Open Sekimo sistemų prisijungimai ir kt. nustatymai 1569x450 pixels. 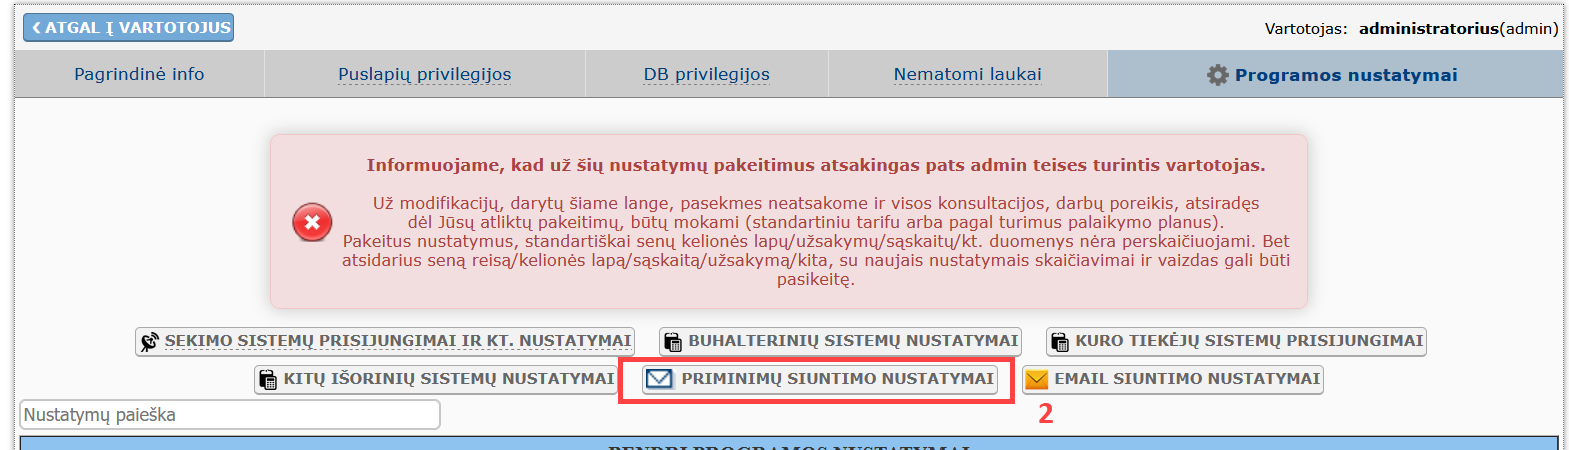[385, 341]
